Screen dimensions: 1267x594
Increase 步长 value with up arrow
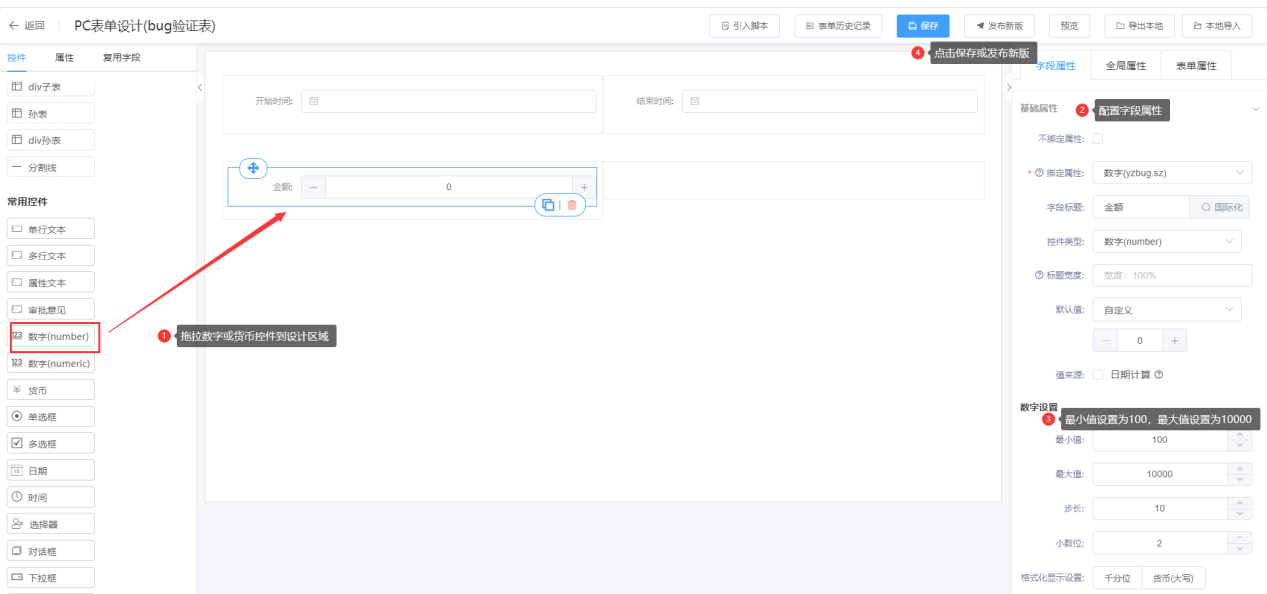click(x=1240, y=503)
